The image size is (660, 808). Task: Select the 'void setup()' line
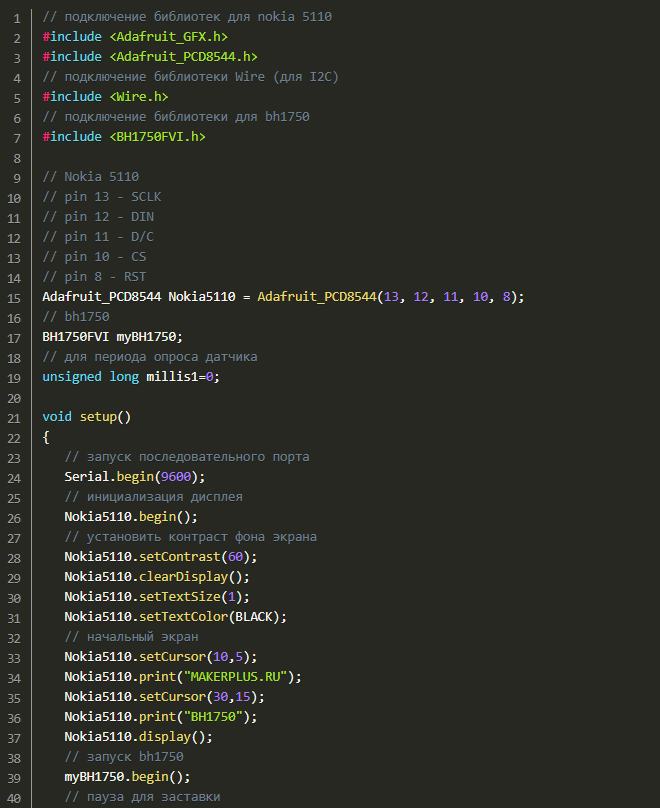click(87, 417)
